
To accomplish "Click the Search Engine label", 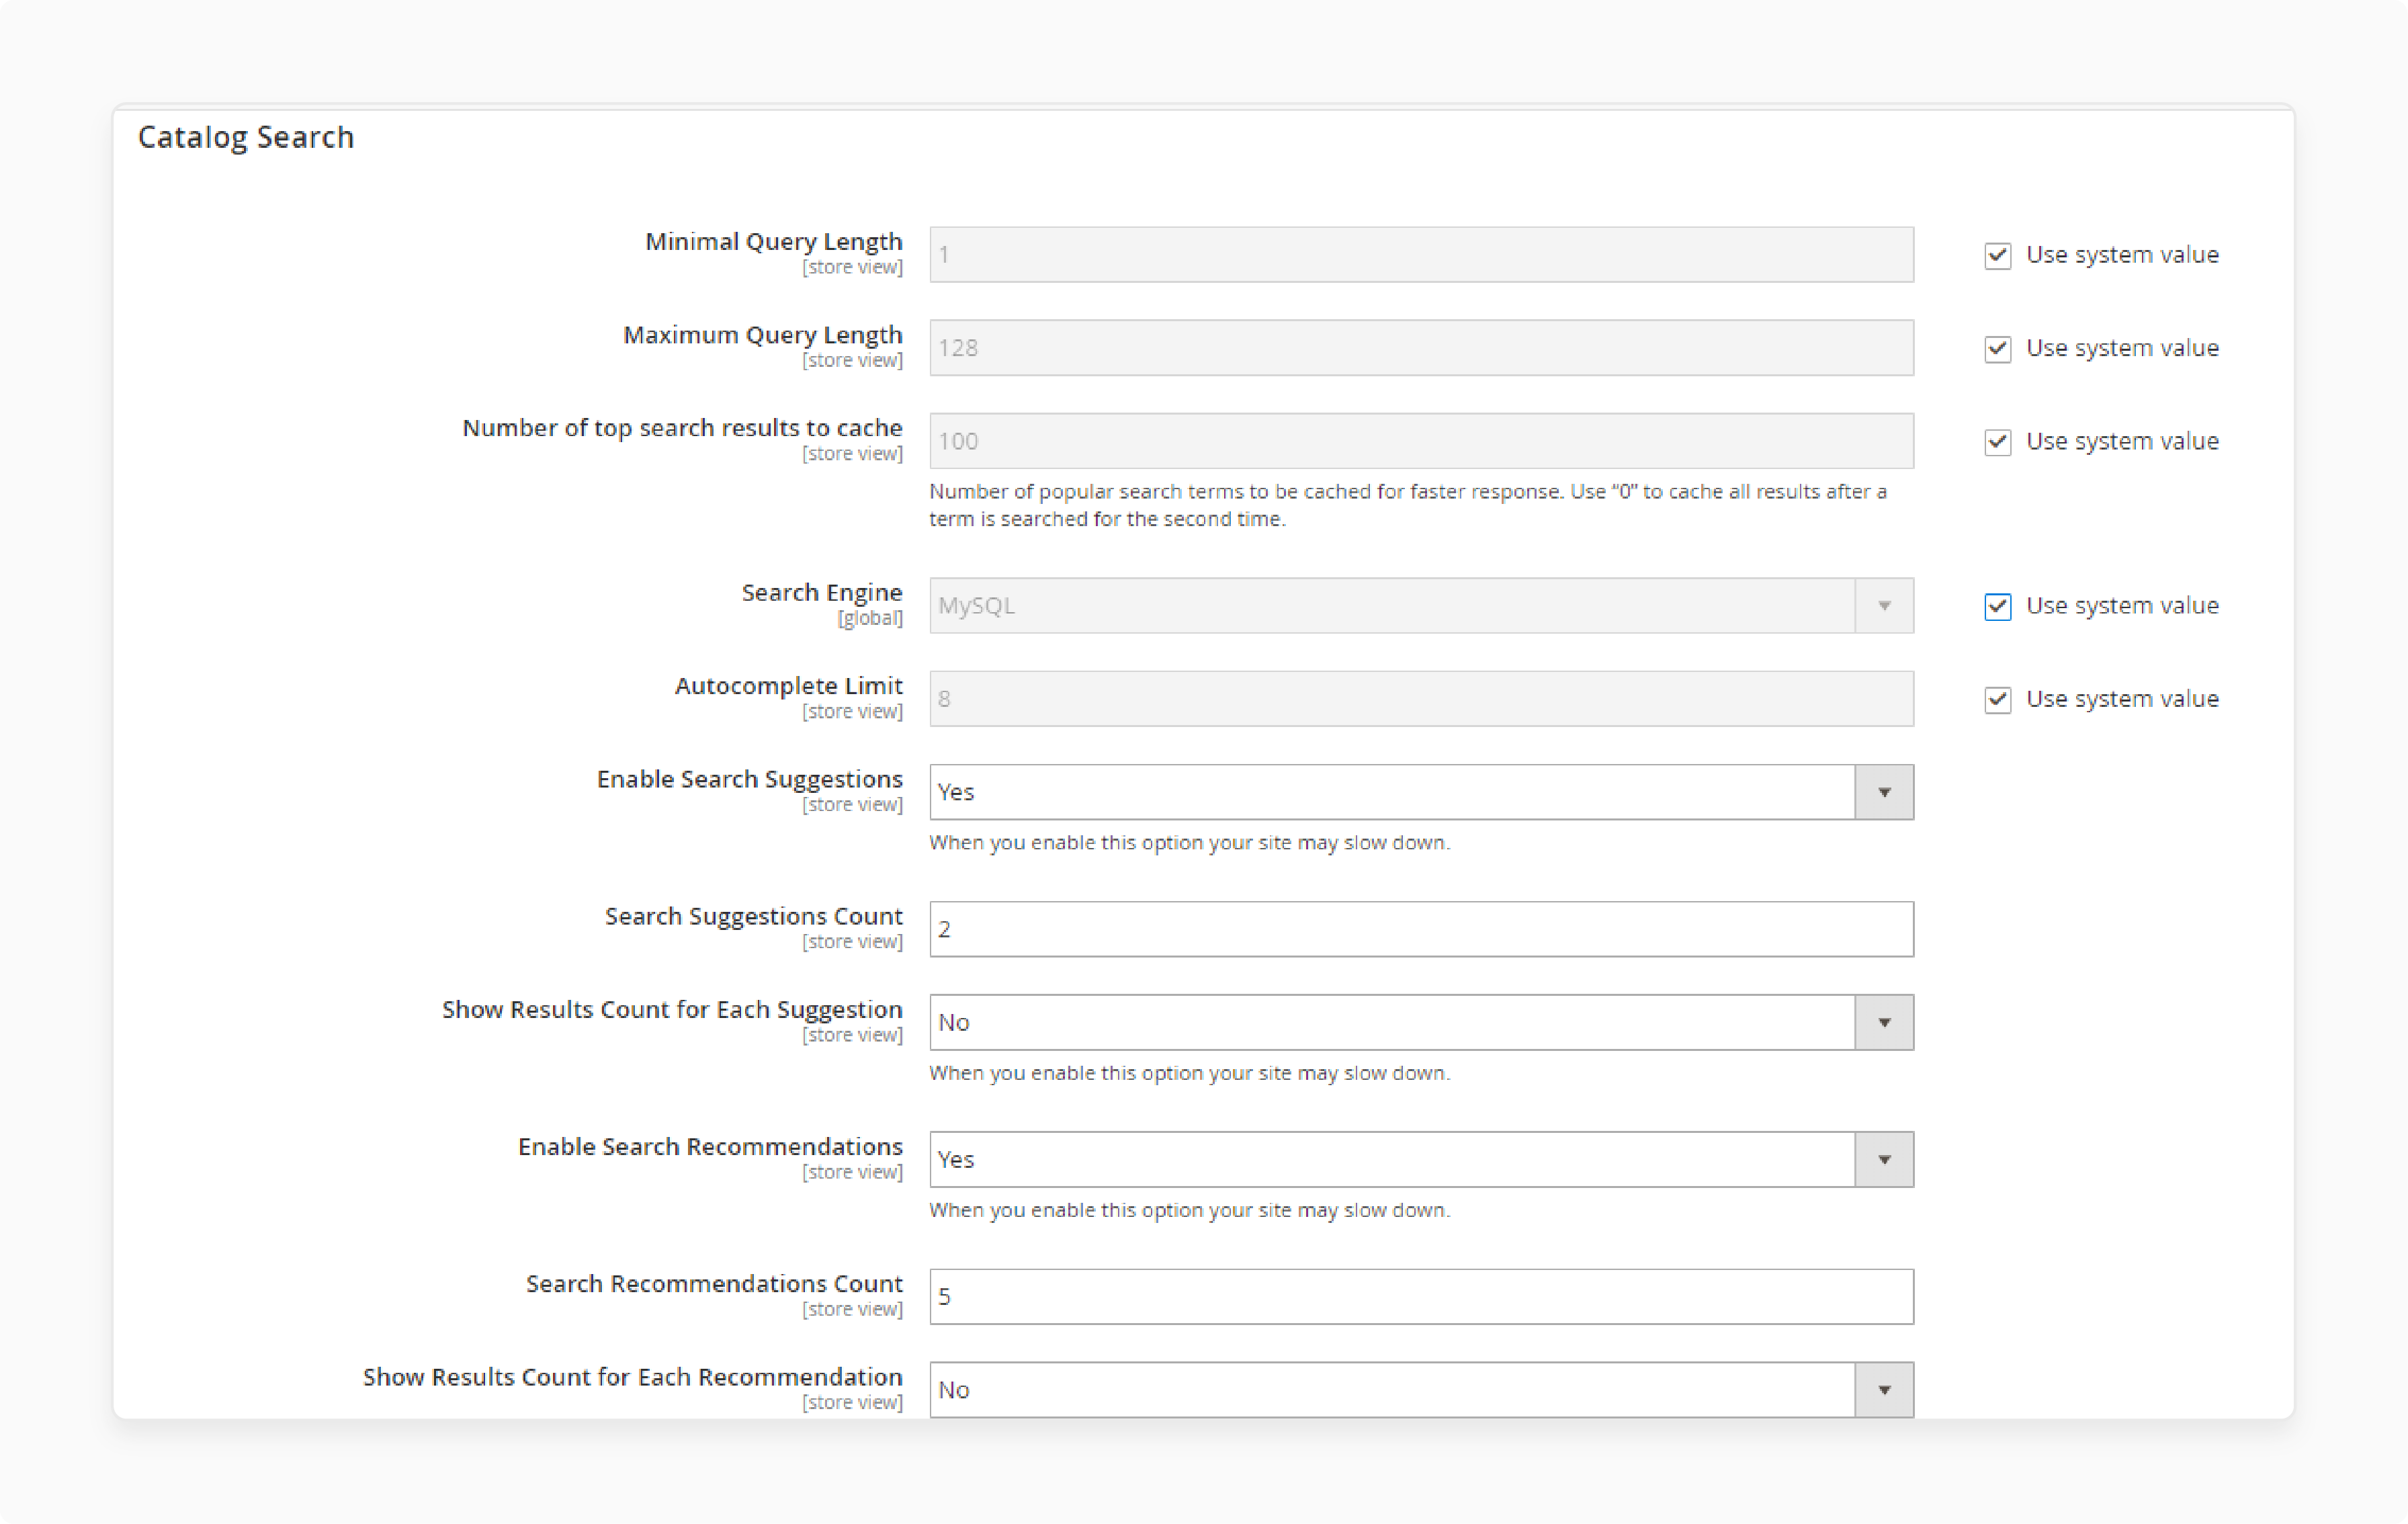I will tap(821, 592).
